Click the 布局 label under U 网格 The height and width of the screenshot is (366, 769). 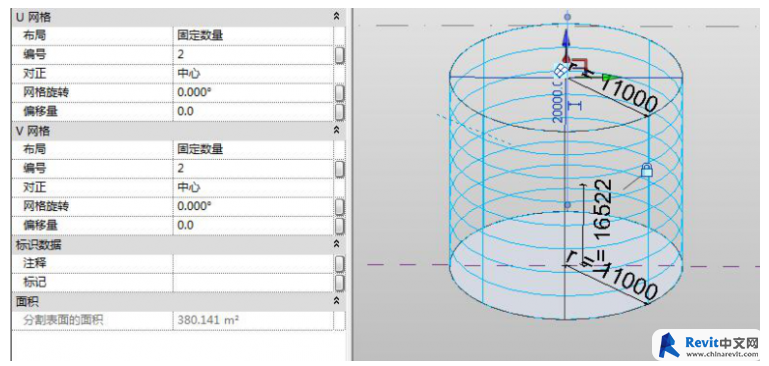pyautogui.click(x=35, y=35)
